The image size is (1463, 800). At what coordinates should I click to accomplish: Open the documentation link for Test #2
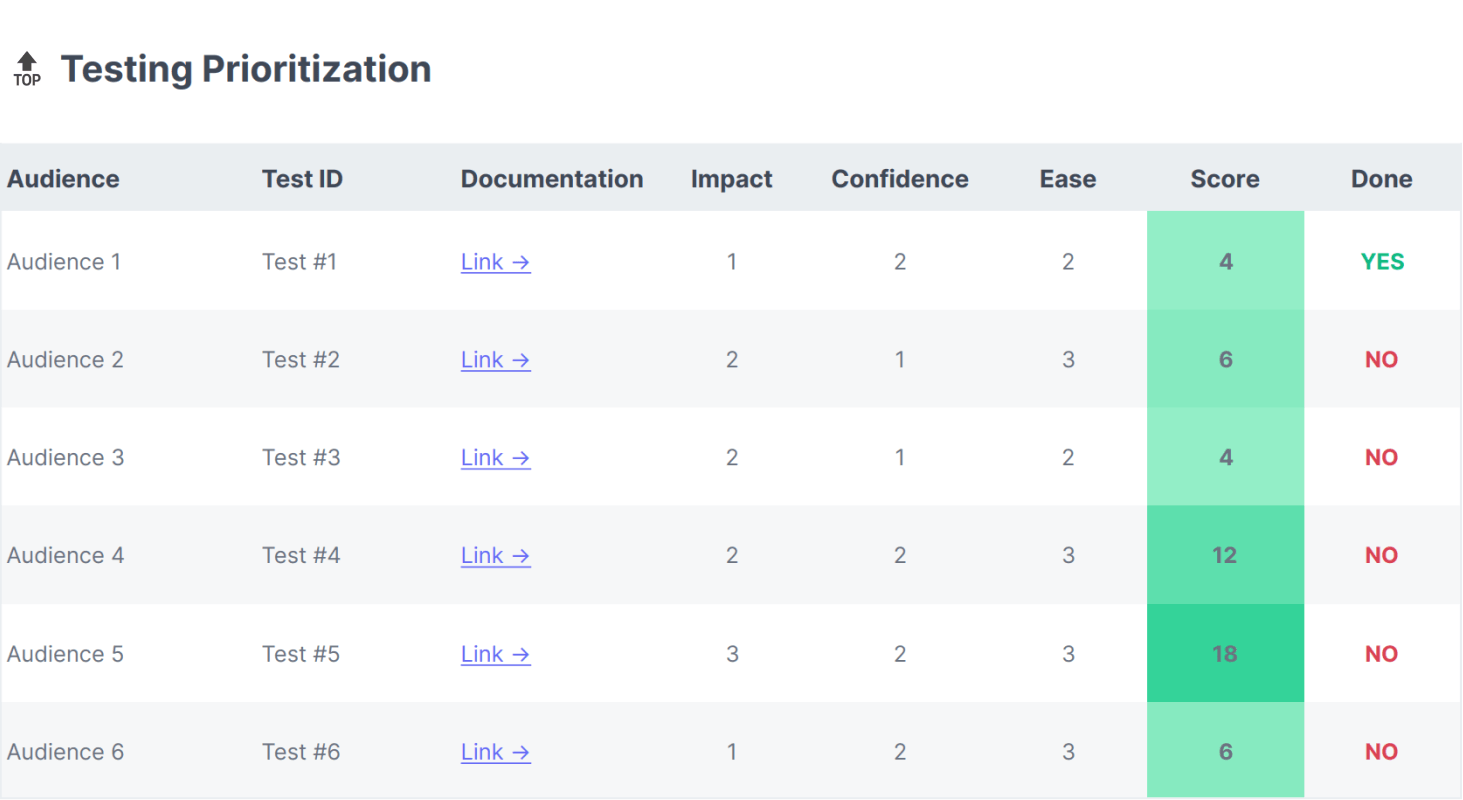click(495, 360)
